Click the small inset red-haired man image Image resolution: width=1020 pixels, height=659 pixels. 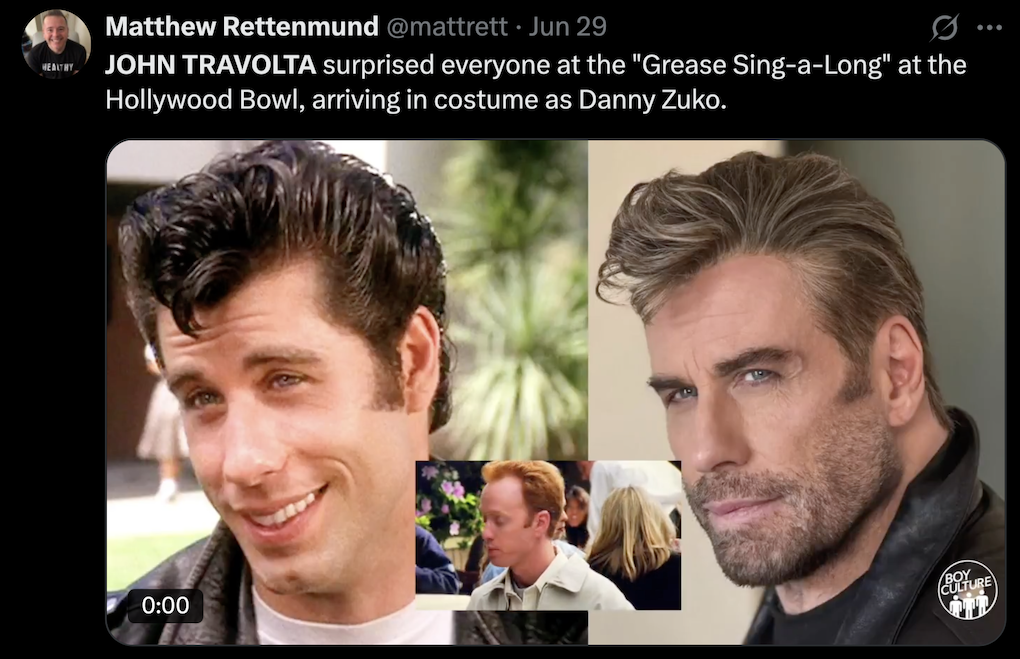[x=548, y=535]
